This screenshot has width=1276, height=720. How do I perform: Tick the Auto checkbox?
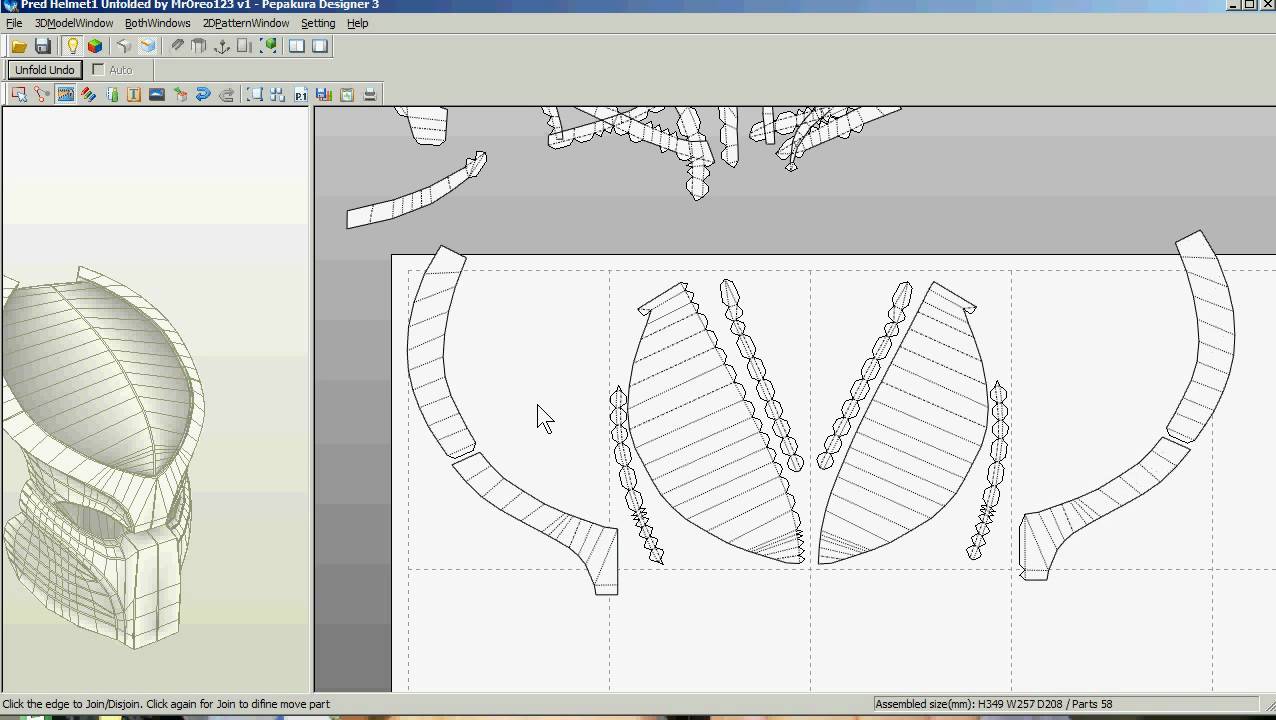[98, 70]
